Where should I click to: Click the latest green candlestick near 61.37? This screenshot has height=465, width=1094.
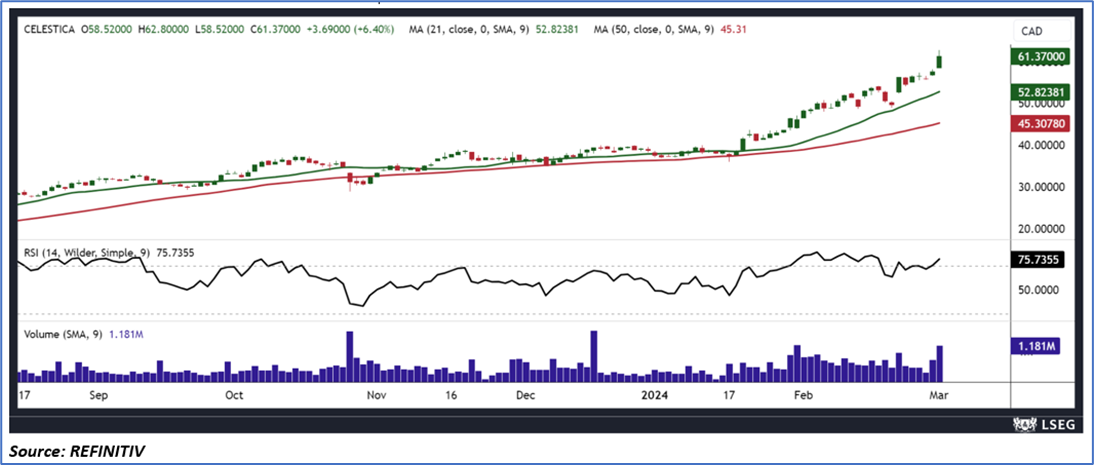[x=940, y=61]
